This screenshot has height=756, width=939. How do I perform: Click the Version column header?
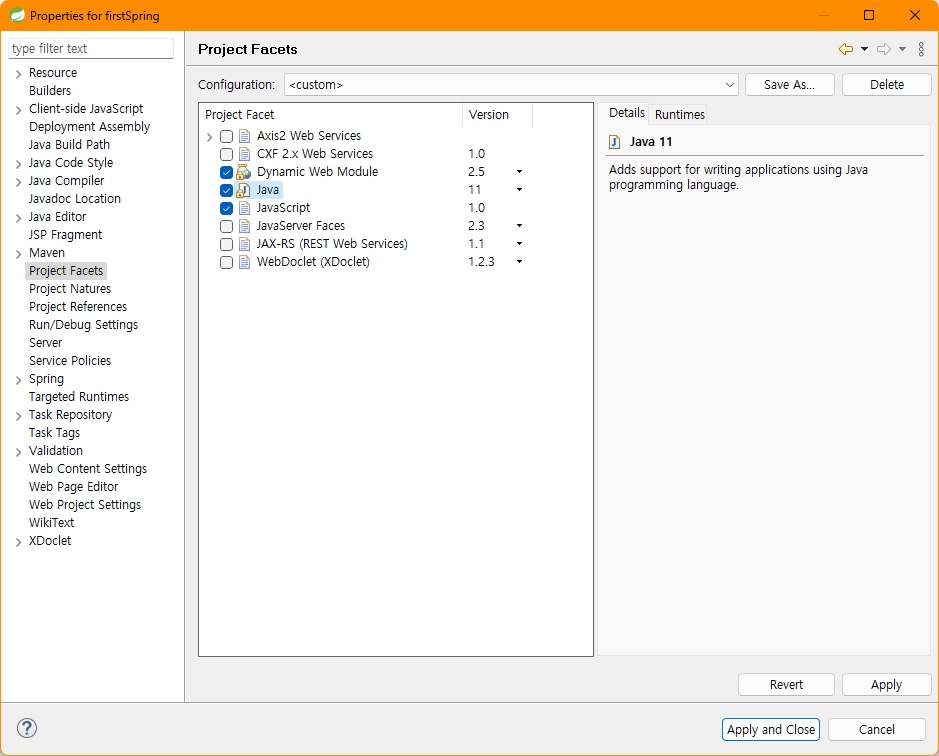point(497,114)
